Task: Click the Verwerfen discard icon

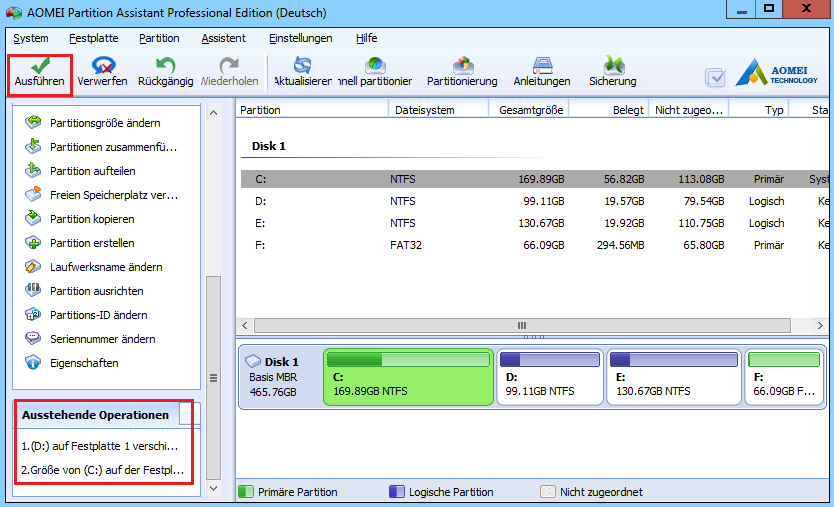Action: [x=103, y=65]
